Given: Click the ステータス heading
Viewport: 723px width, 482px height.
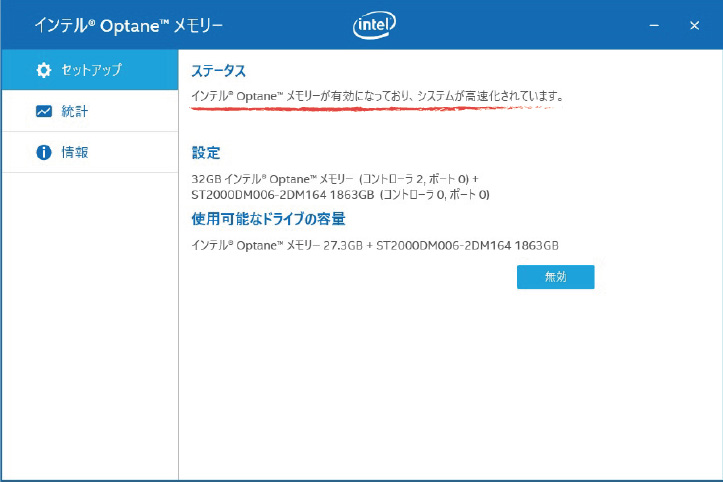Looking at the screenshot, I should tap(219, 71).
